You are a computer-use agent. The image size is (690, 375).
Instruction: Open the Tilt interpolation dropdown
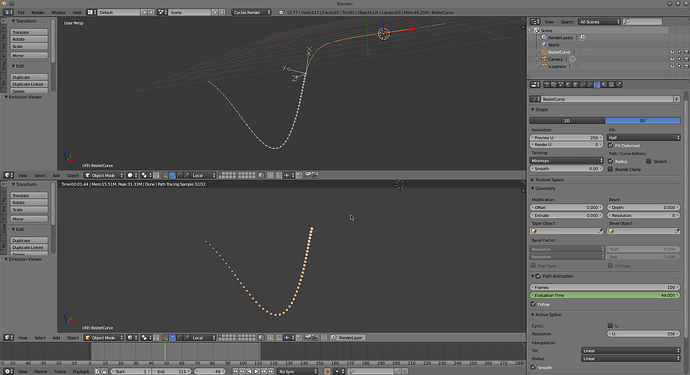pos(631,351)
